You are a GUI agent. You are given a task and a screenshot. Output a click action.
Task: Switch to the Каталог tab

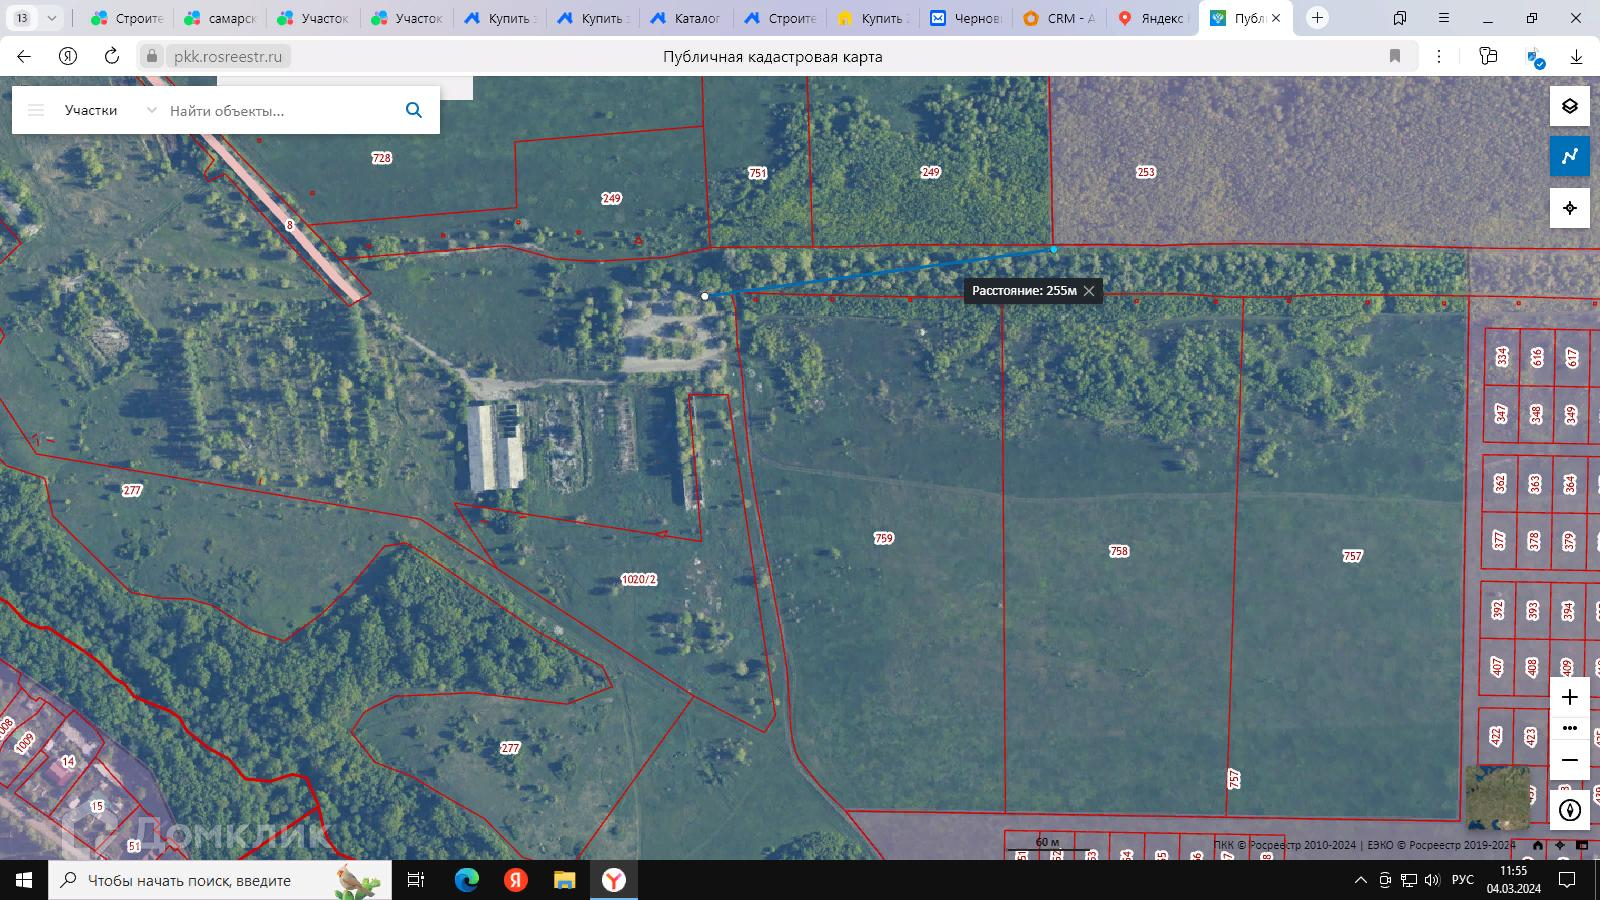coord(686,18)
